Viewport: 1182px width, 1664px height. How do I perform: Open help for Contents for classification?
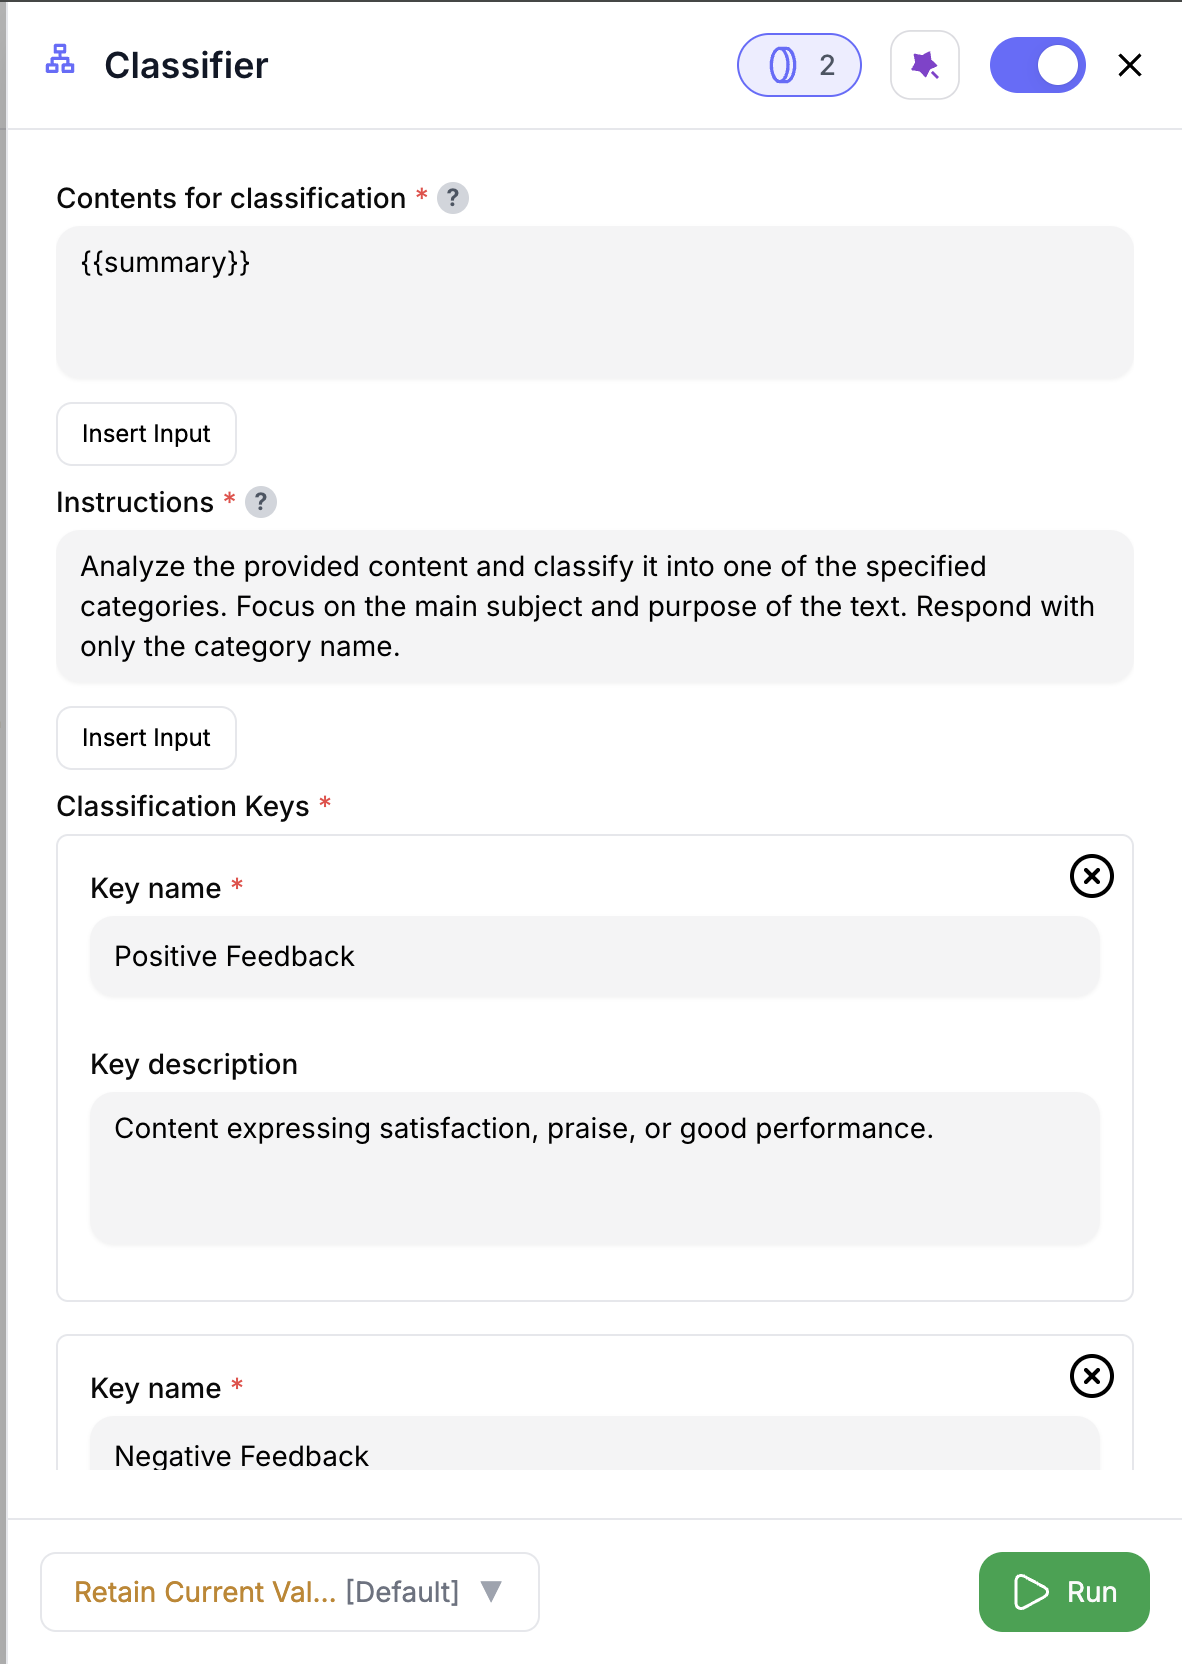(x=454, y=198)
